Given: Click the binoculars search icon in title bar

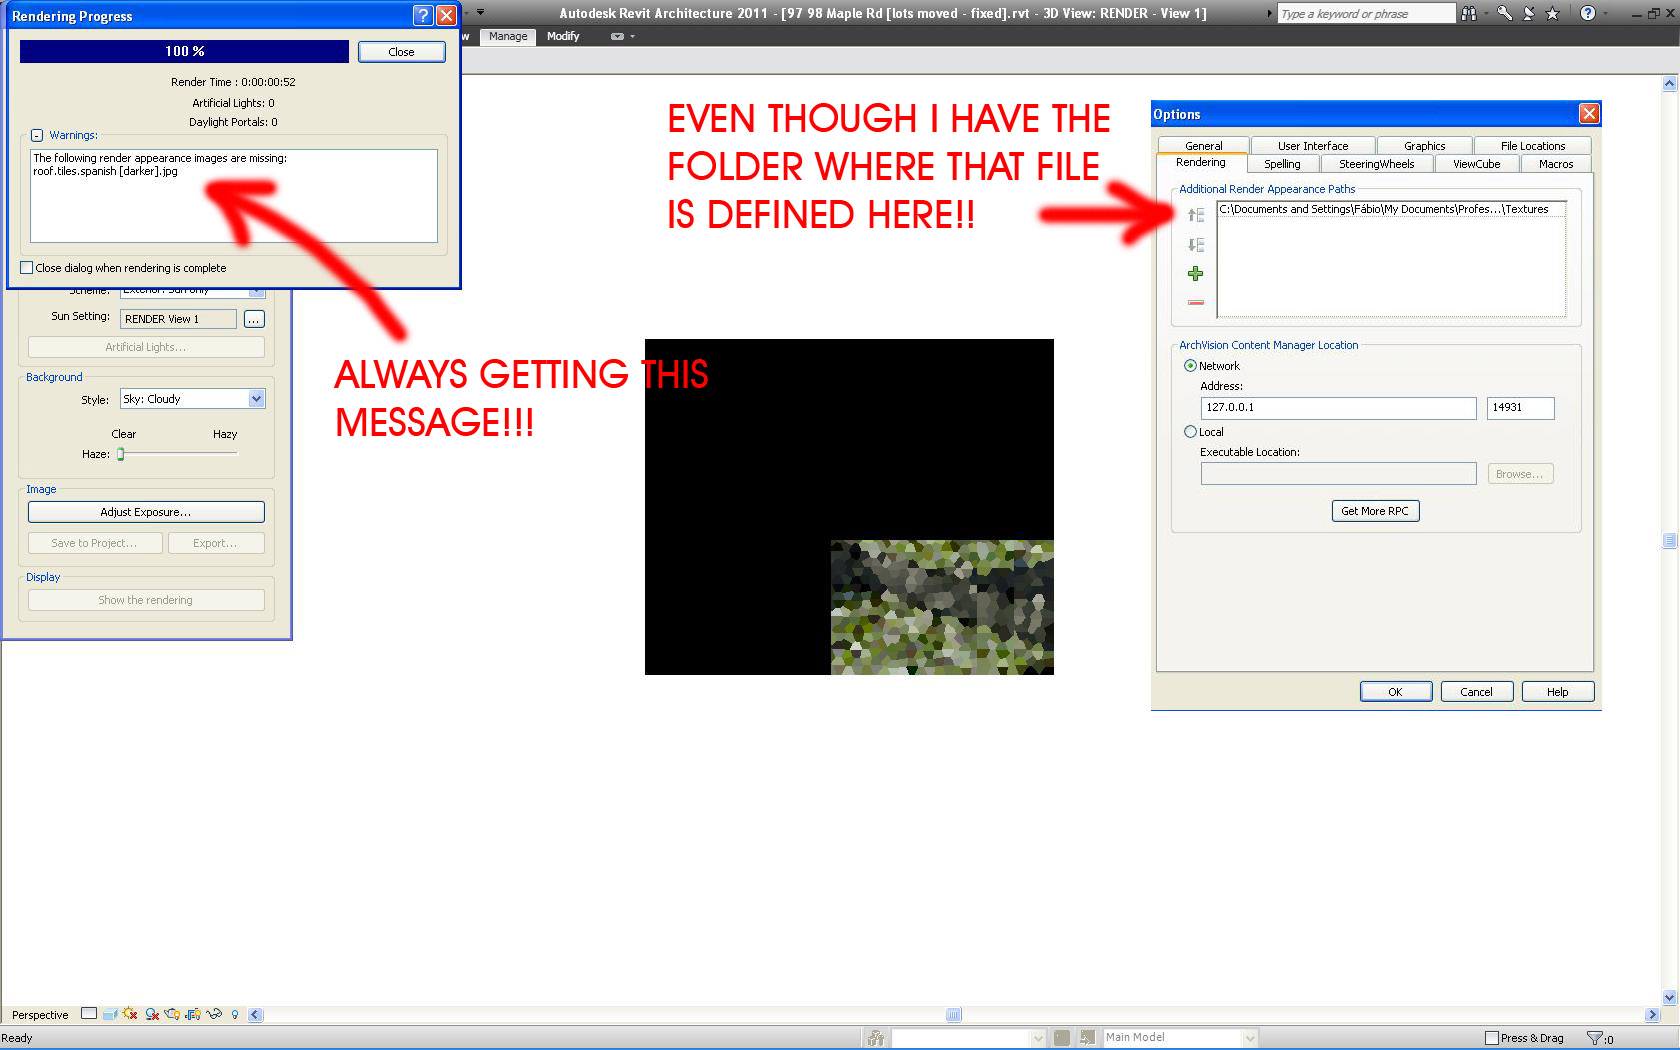Looking at the screenshot, I should [1468, 13].
